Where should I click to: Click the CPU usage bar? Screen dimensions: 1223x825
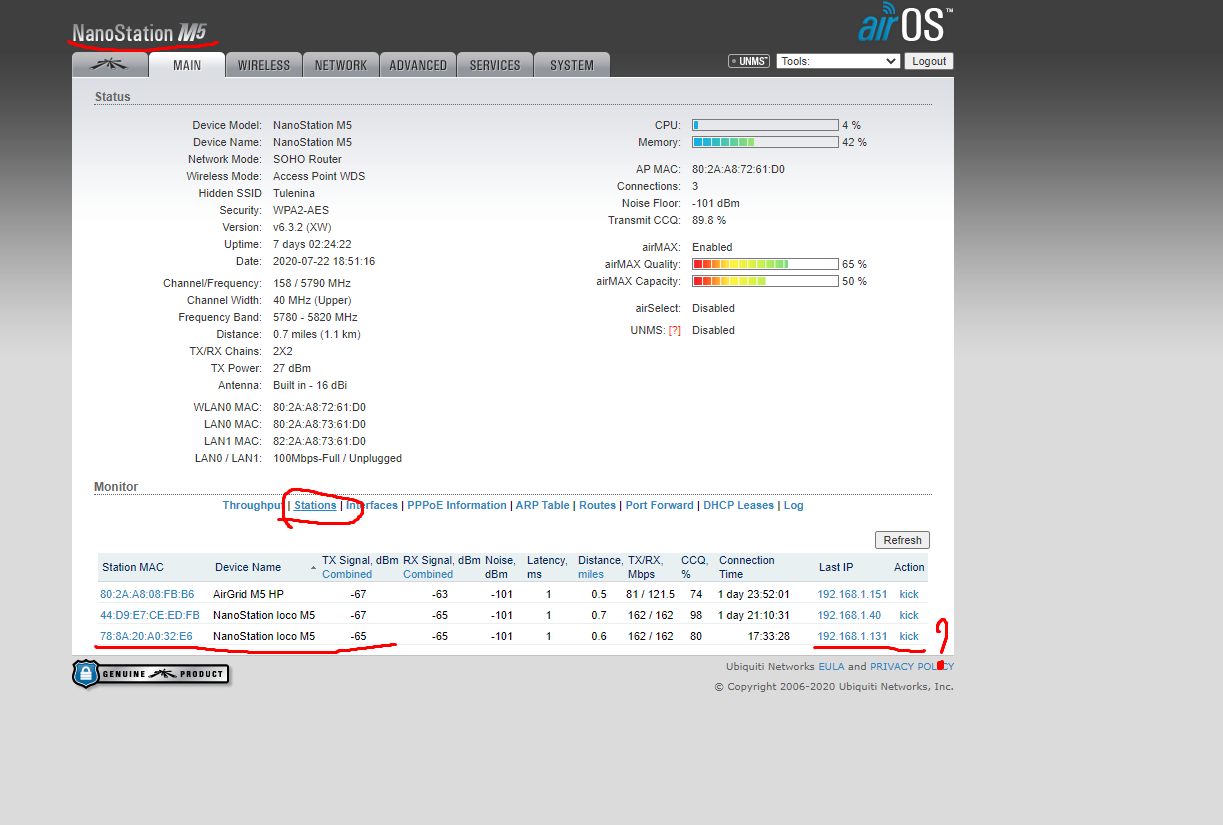point(765,125)
